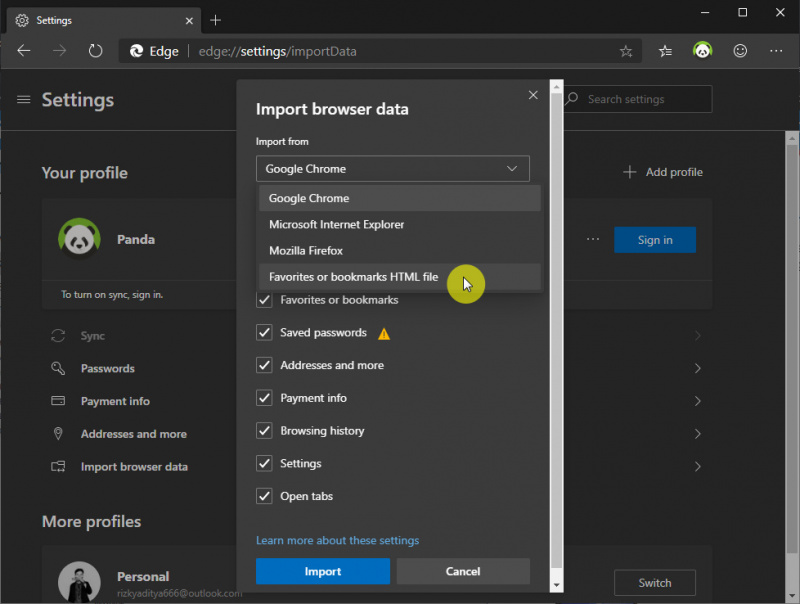This screenshot has width=800, height=604.
Task: Click the Personal profile photo
Action: click(79, 582)
